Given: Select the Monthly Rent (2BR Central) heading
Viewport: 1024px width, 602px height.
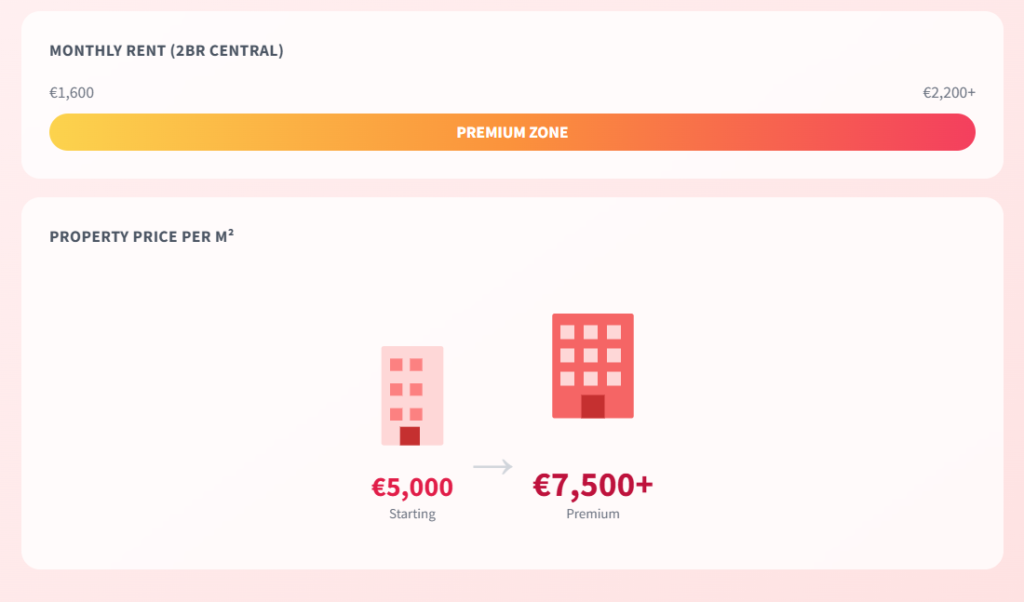Looking at the screenshot, I should (167, 51).
